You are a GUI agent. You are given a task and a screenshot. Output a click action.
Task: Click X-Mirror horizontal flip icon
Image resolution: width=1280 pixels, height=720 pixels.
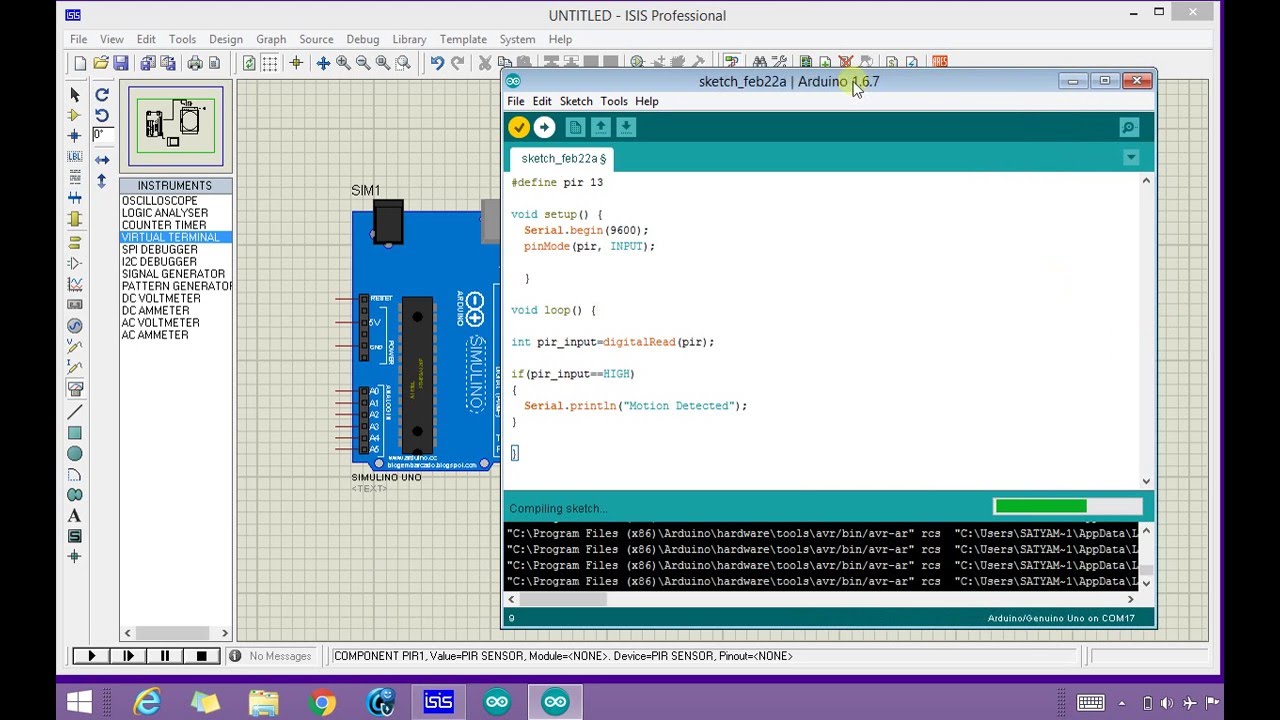(x=102, y=160)
